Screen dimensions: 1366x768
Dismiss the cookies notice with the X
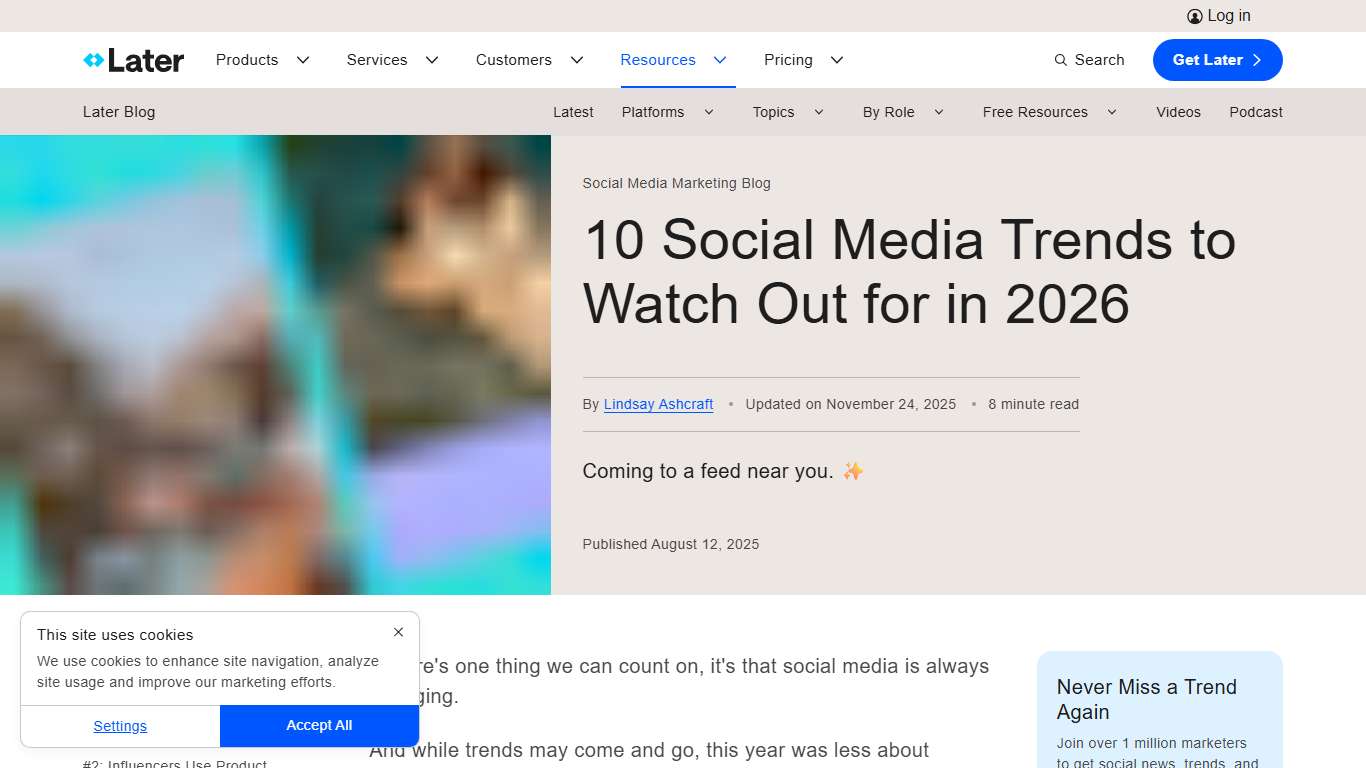(398, 632)
